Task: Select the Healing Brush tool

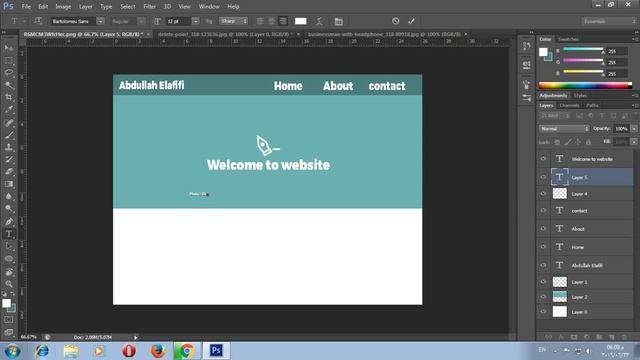Action: [9, 122]
